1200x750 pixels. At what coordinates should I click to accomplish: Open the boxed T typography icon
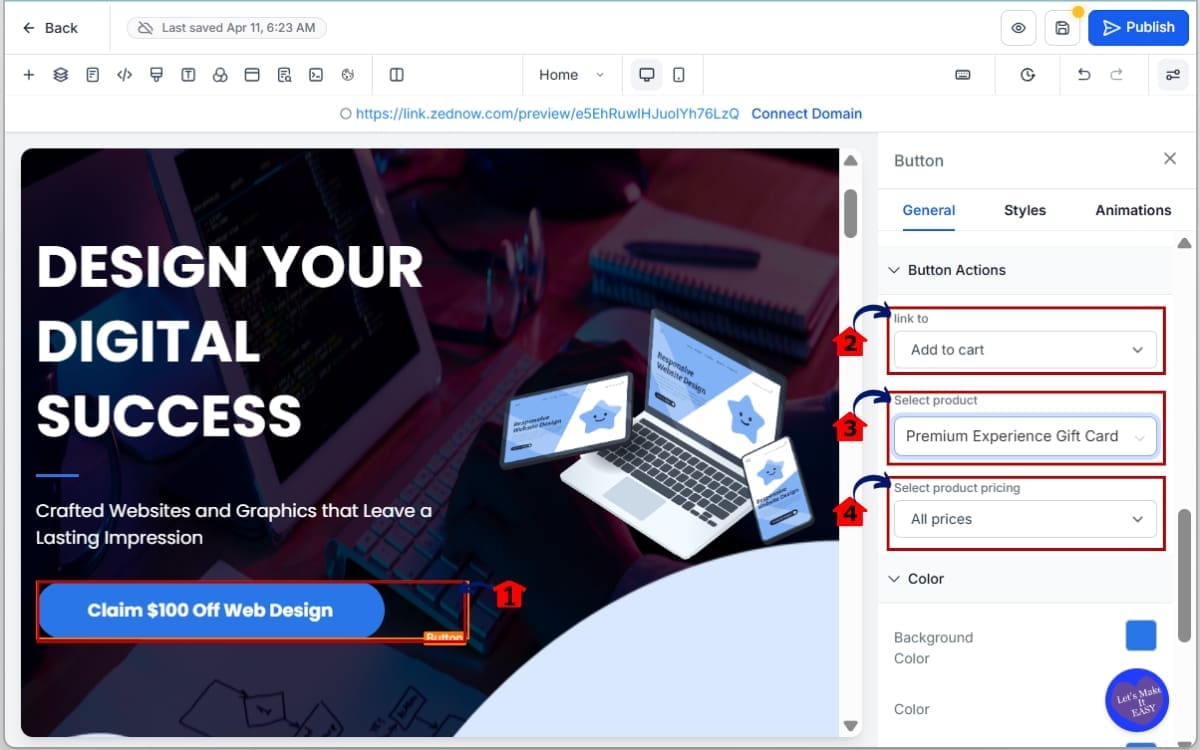[x=188, y=75]
